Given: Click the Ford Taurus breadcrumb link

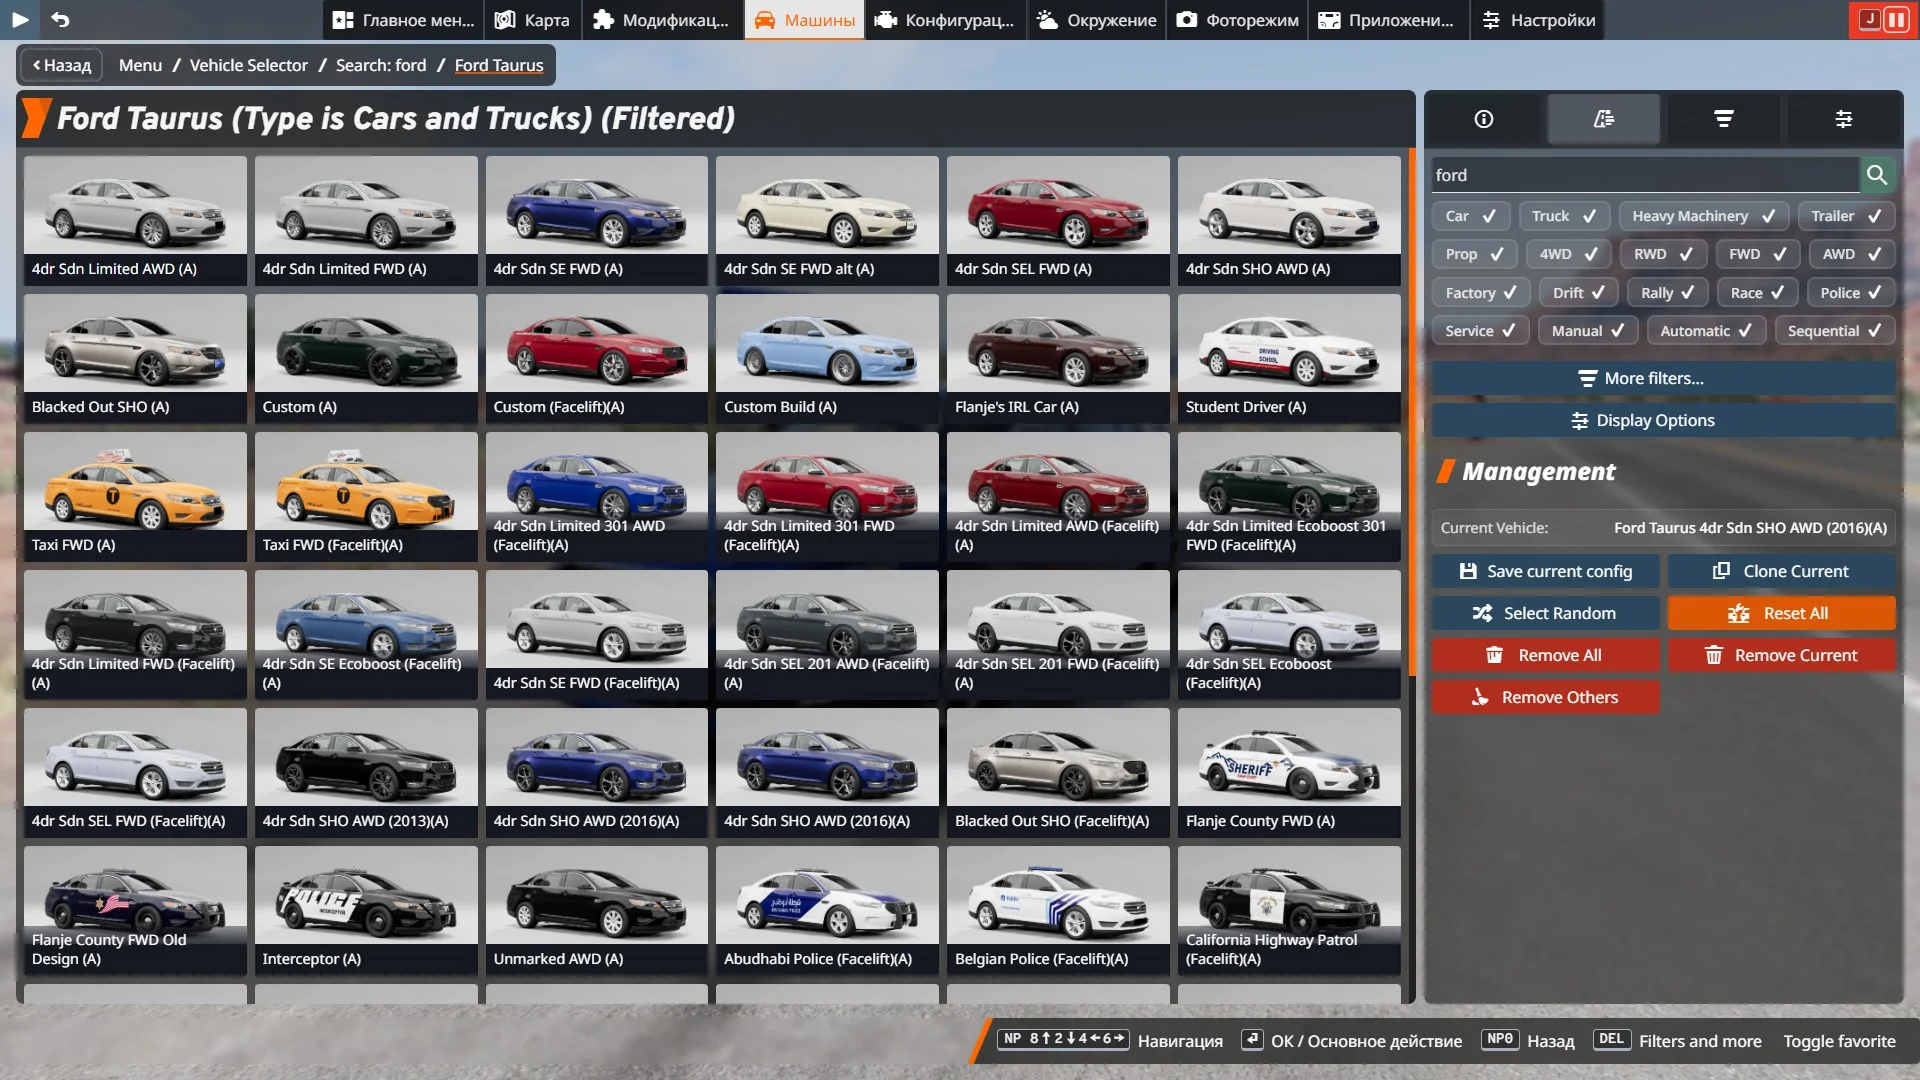Looking at the screenshot, I should 499,65.
